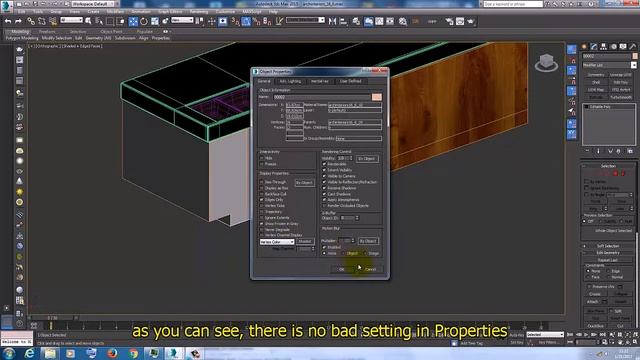Toggle the 3D Snaps icon
The image size is (640, 360).
pyautogui.click(x=235, y=21)
